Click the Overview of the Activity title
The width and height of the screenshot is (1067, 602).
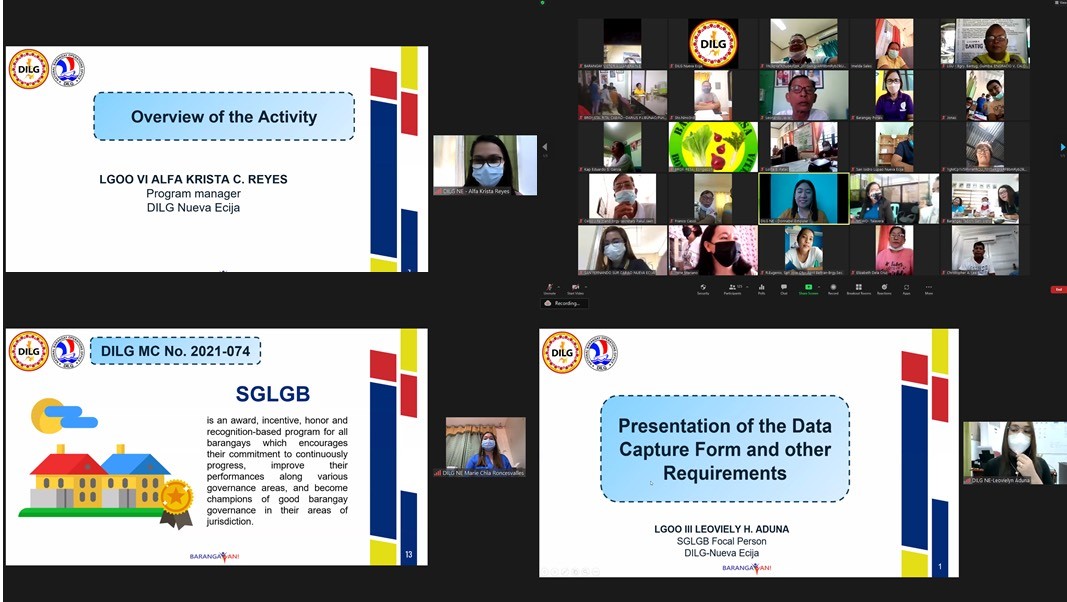coord(224,117)
